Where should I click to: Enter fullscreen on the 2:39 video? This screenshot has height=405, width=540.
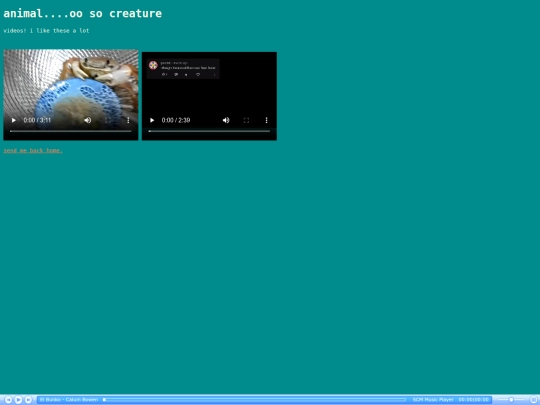coord(246,120)
